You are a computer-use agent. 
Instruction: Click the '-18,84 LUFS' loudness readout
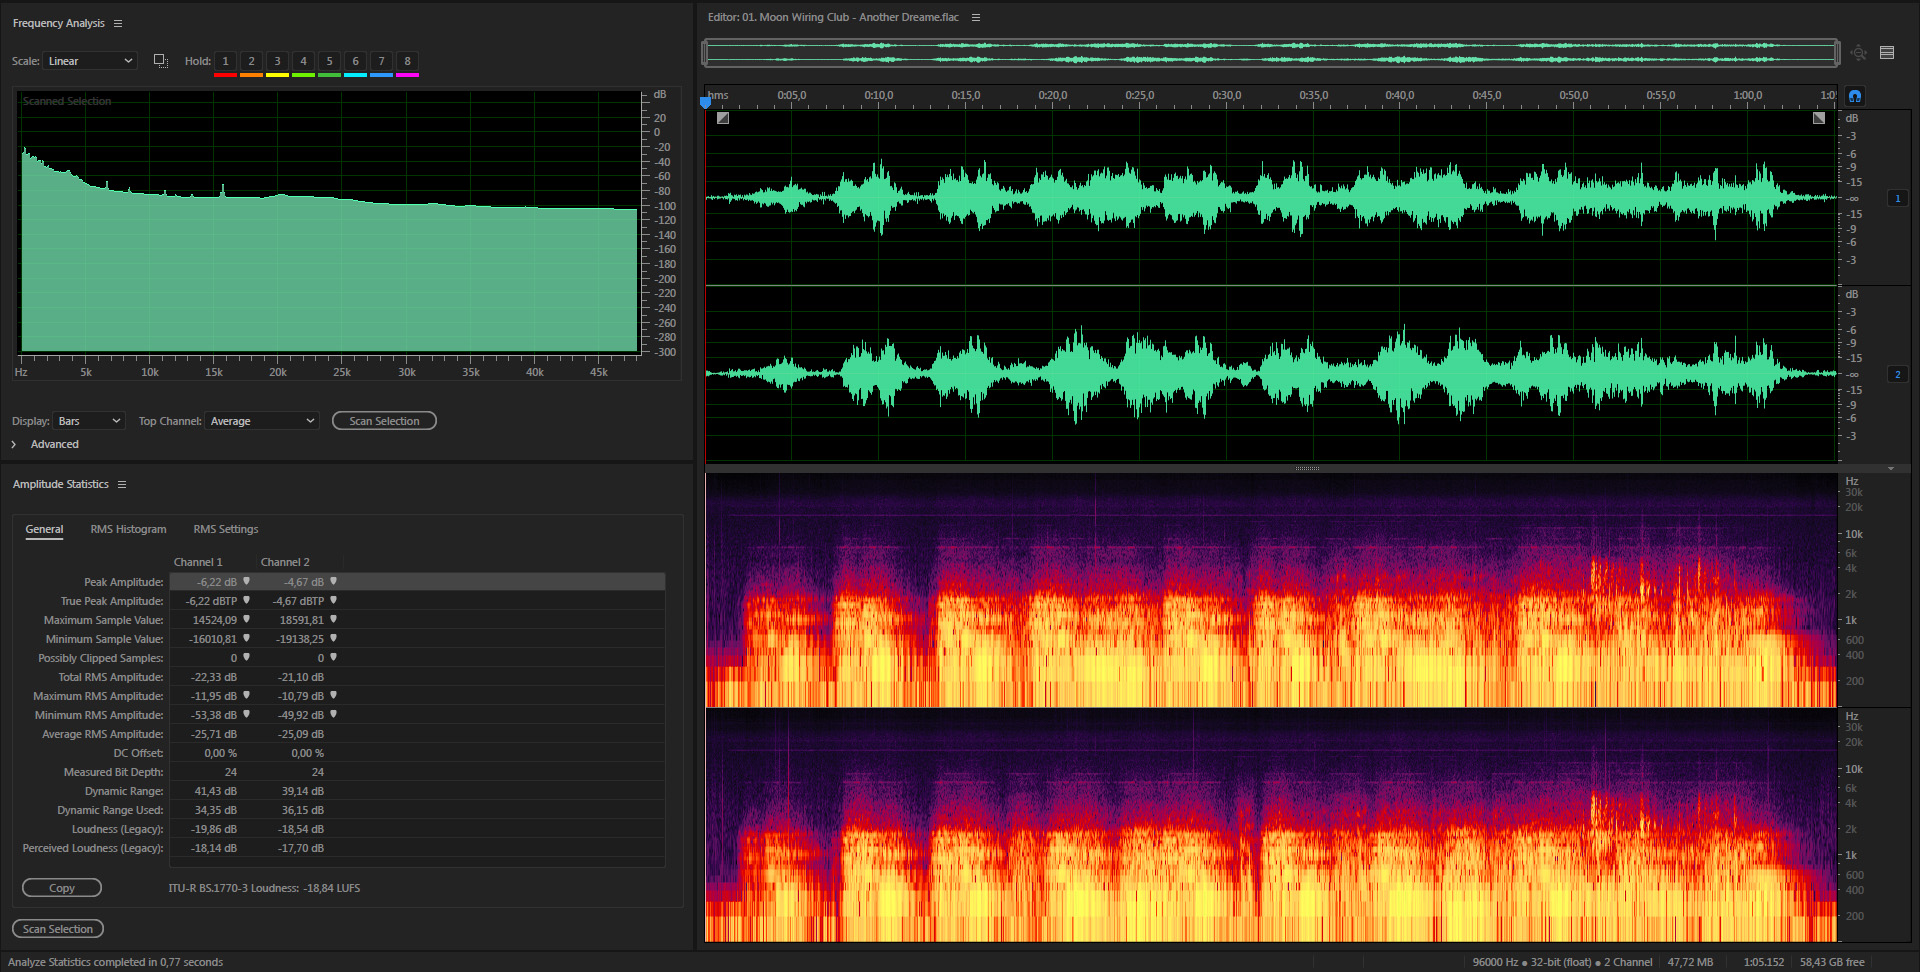click(x=332, y=888)
